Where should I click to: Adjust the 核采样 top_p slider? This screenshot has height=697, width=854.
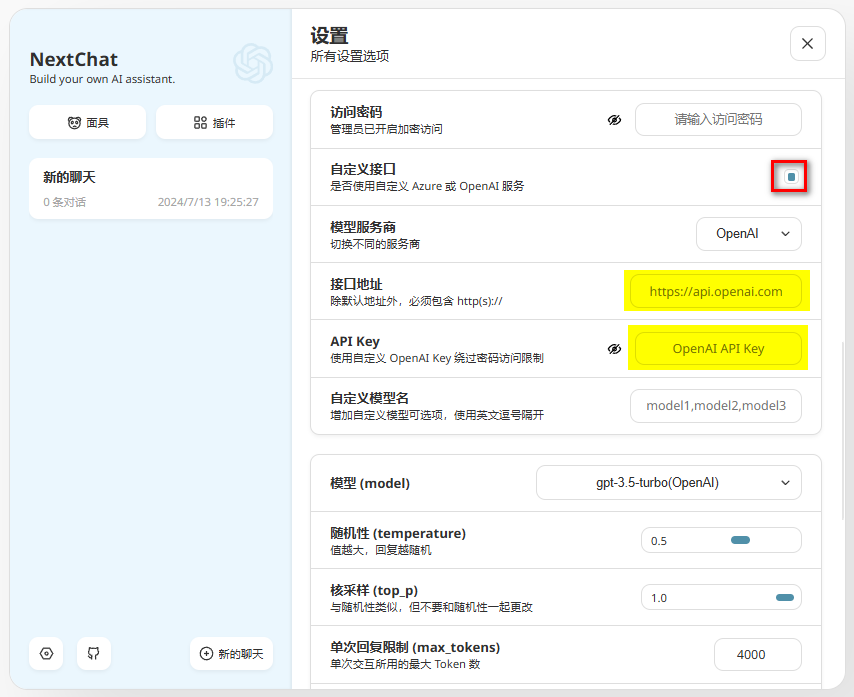tap(785, 597)
